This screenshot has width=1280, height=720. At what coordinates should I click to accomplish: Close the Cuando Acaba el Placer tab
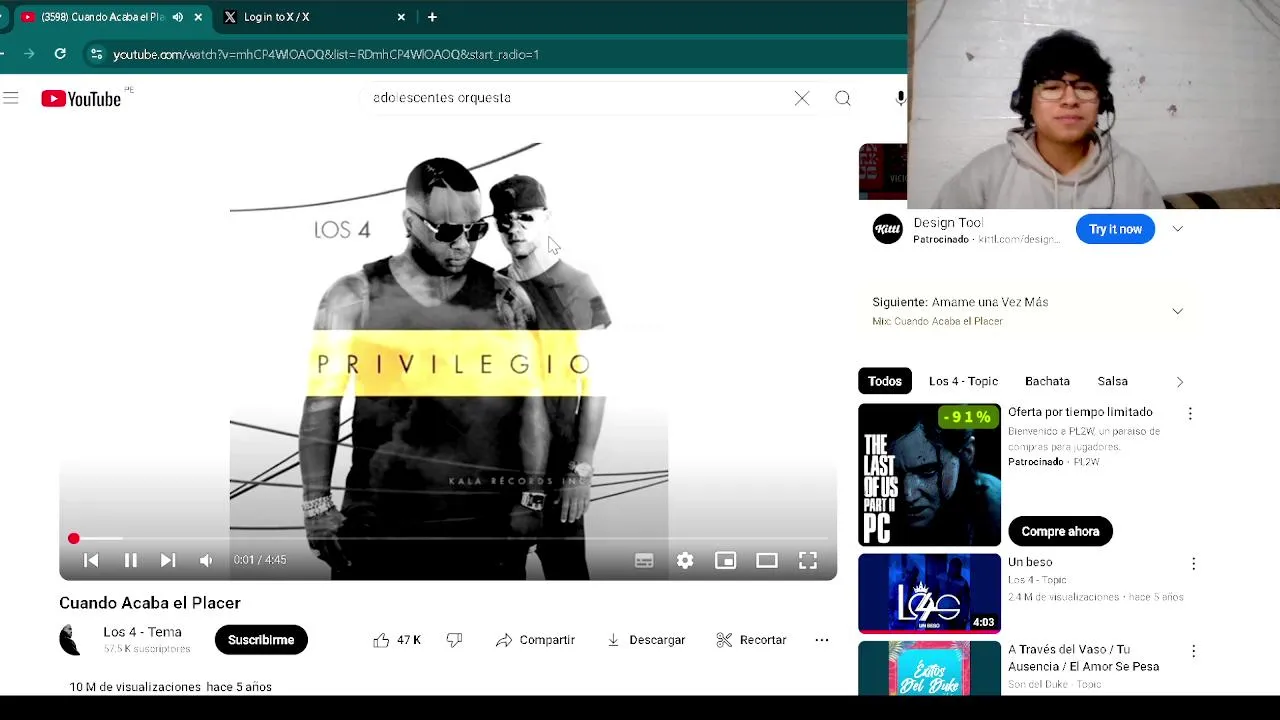[x=198, y=17]
